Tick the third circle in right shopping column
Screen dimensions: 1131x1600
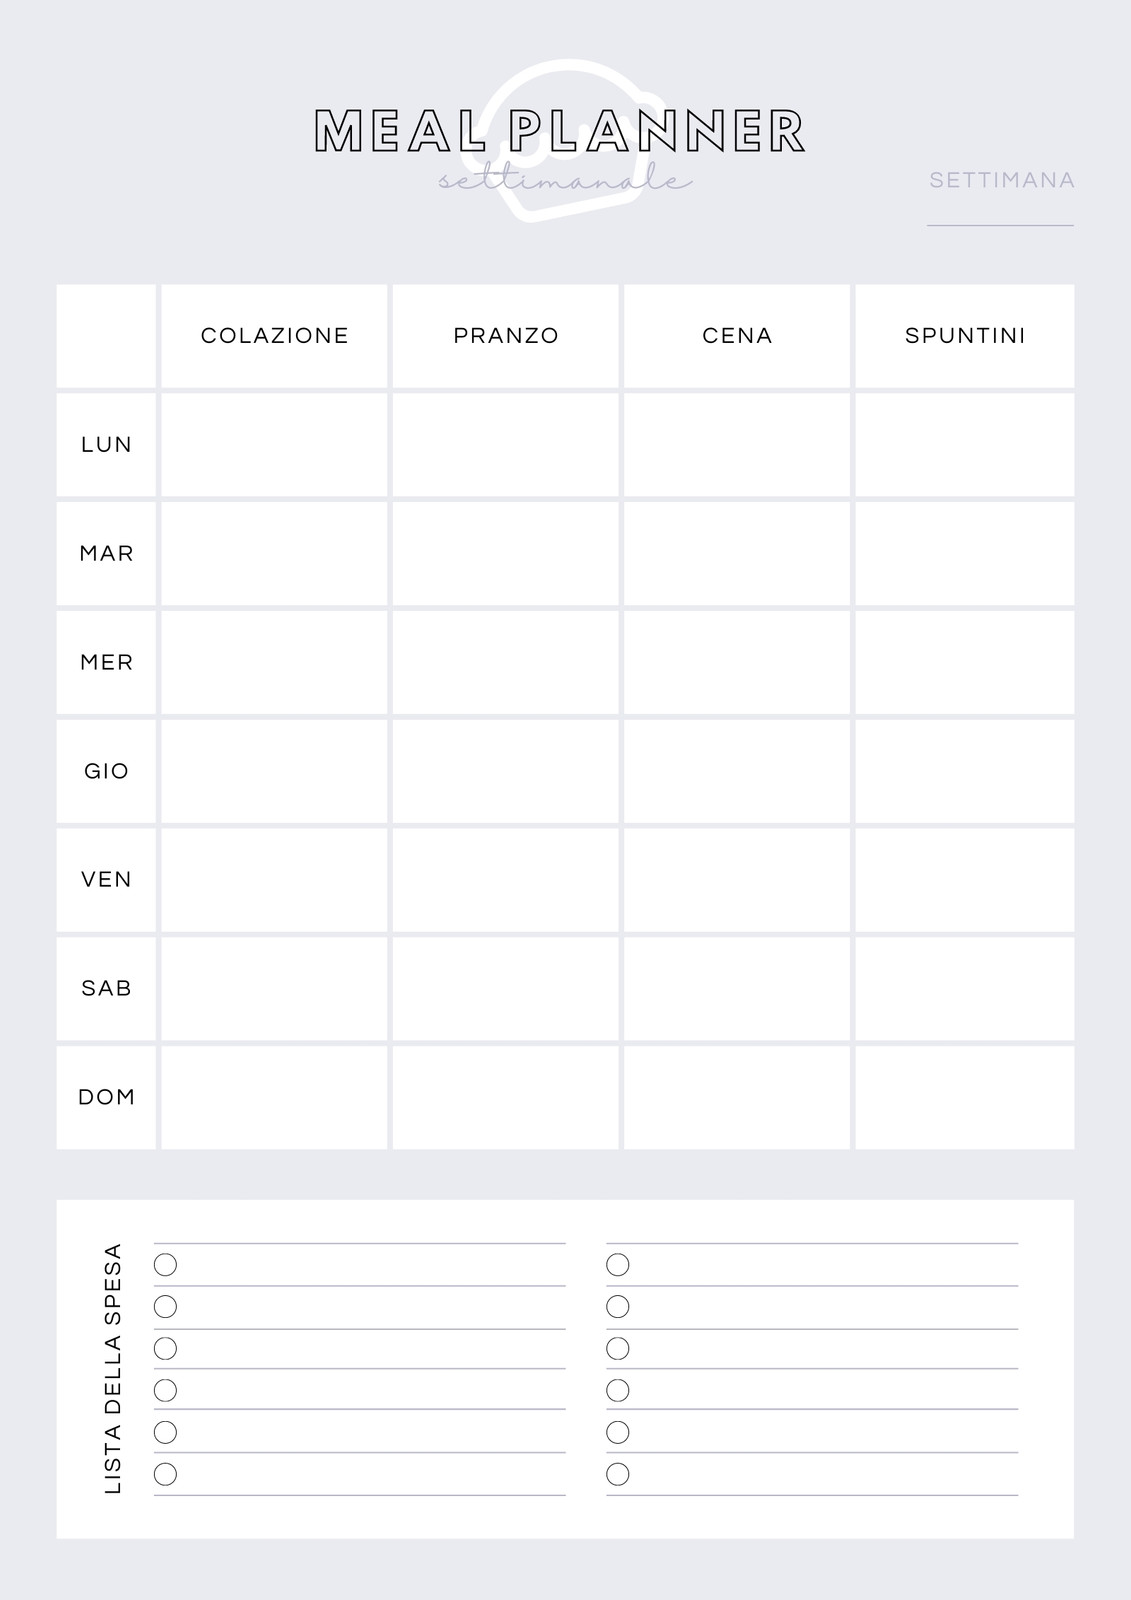click(x=618, y=1349)
